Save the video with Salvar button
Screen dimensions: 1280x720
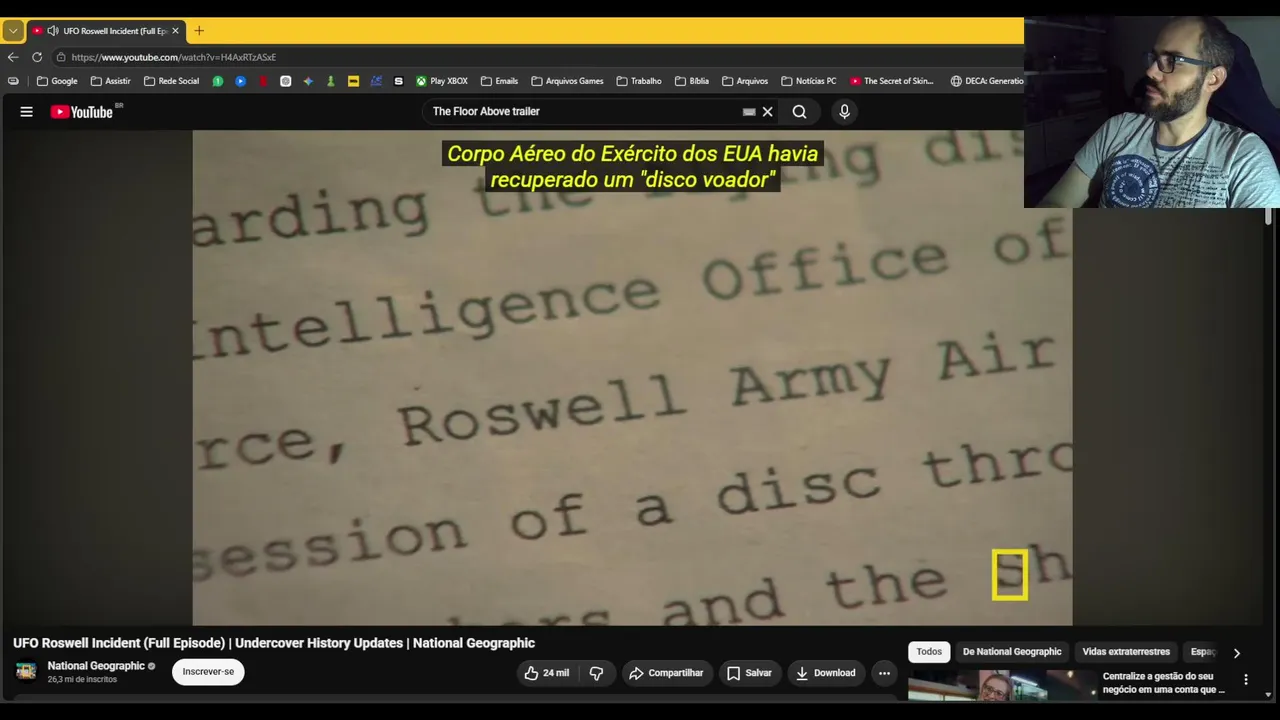tap(749, 673)
